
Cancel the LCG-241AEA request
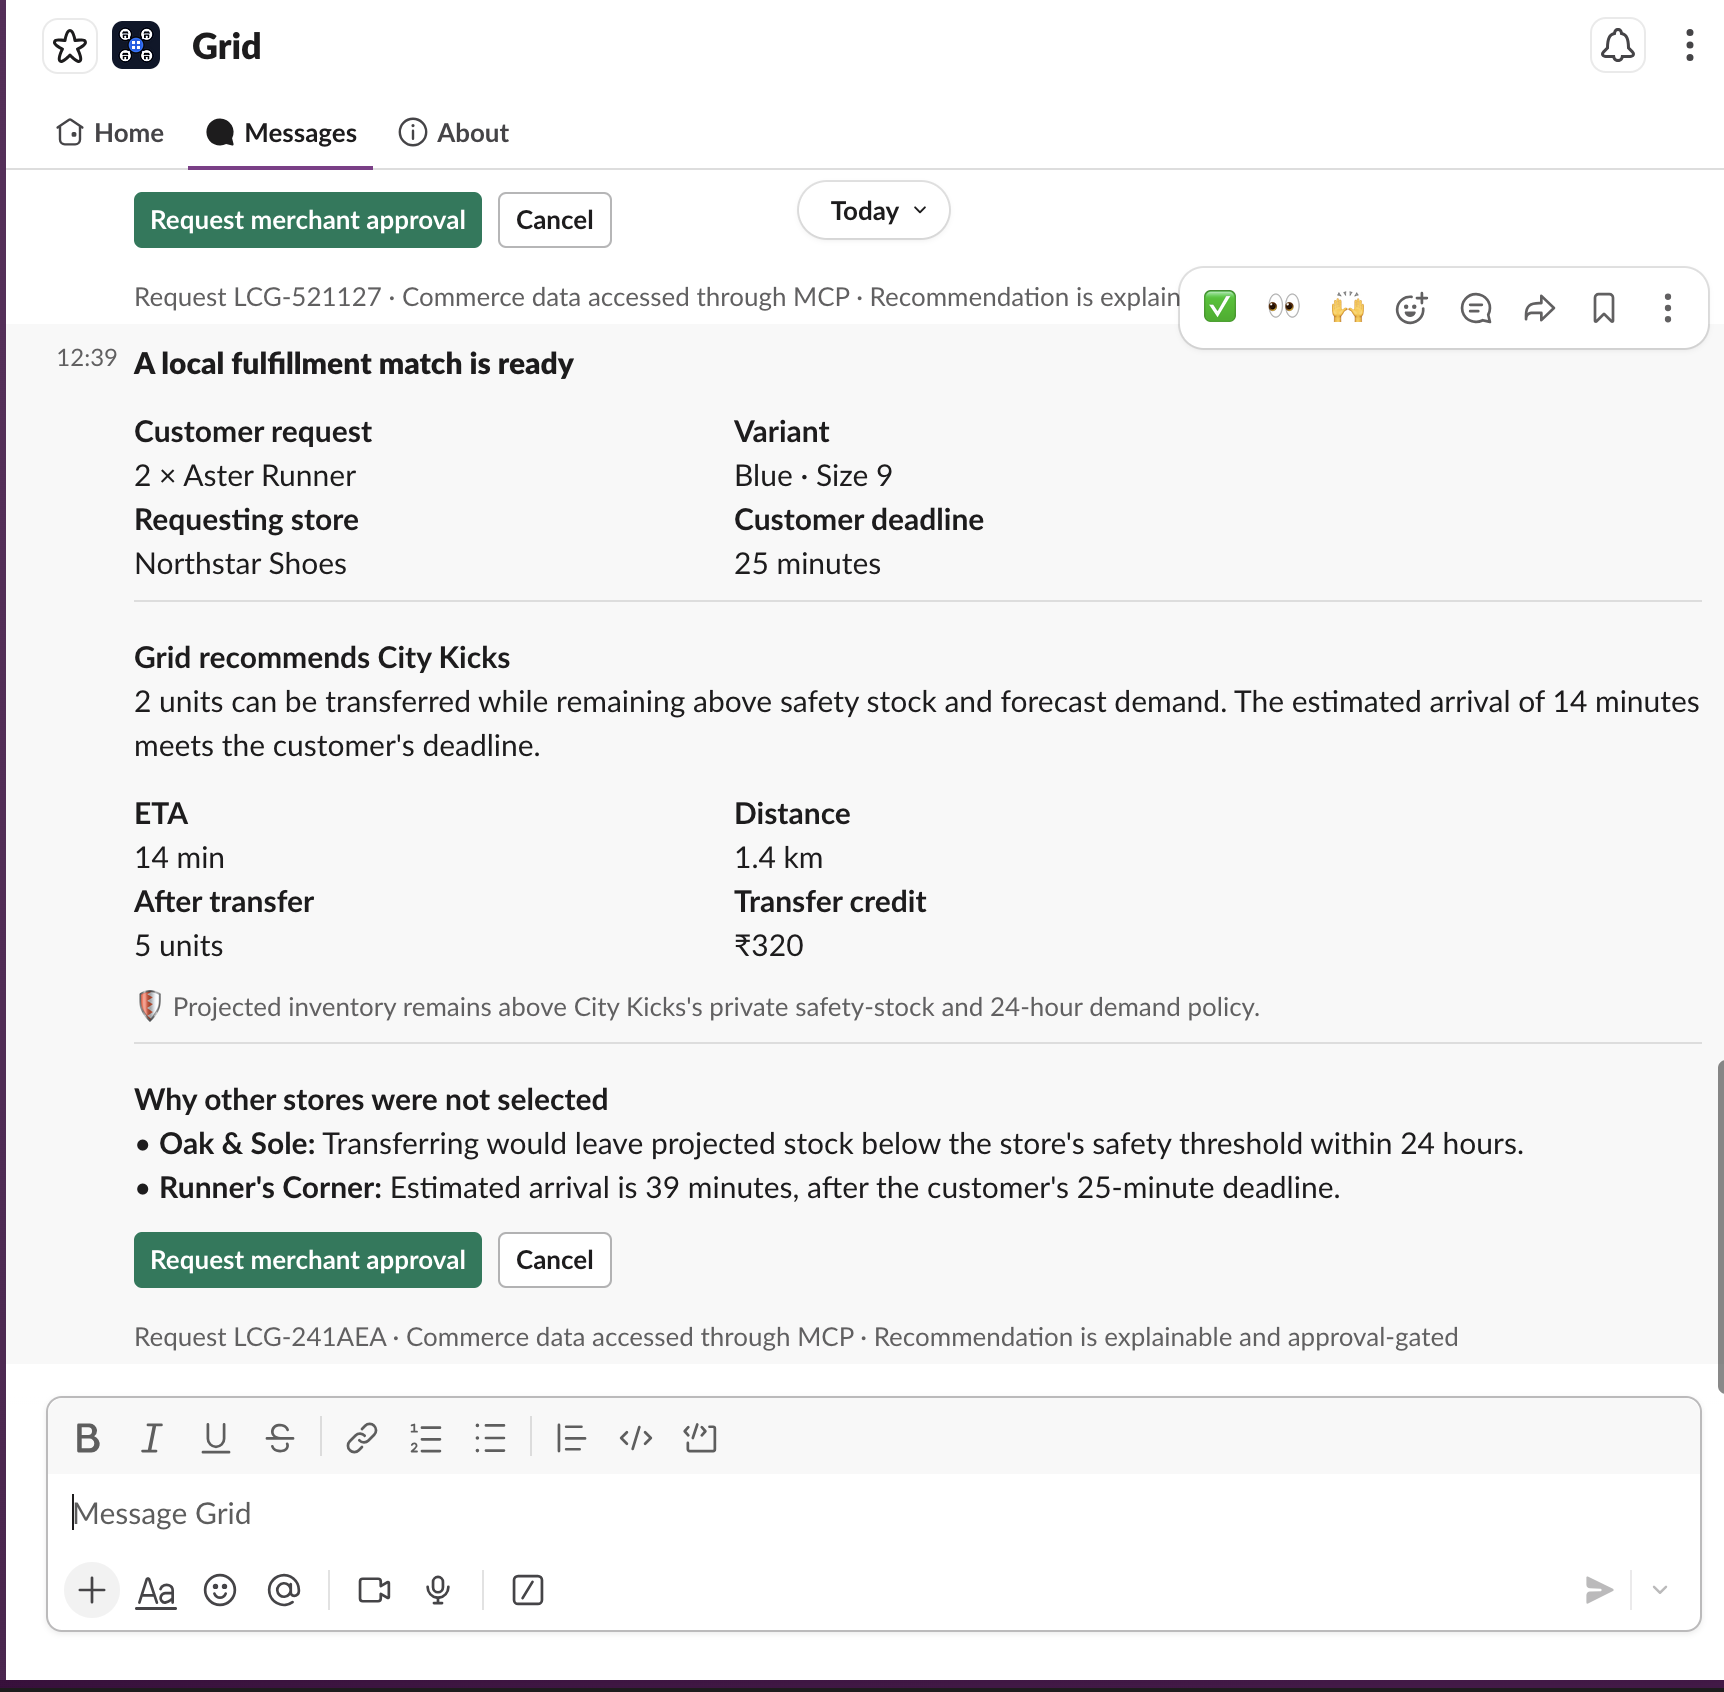(x=555, y=1260)
